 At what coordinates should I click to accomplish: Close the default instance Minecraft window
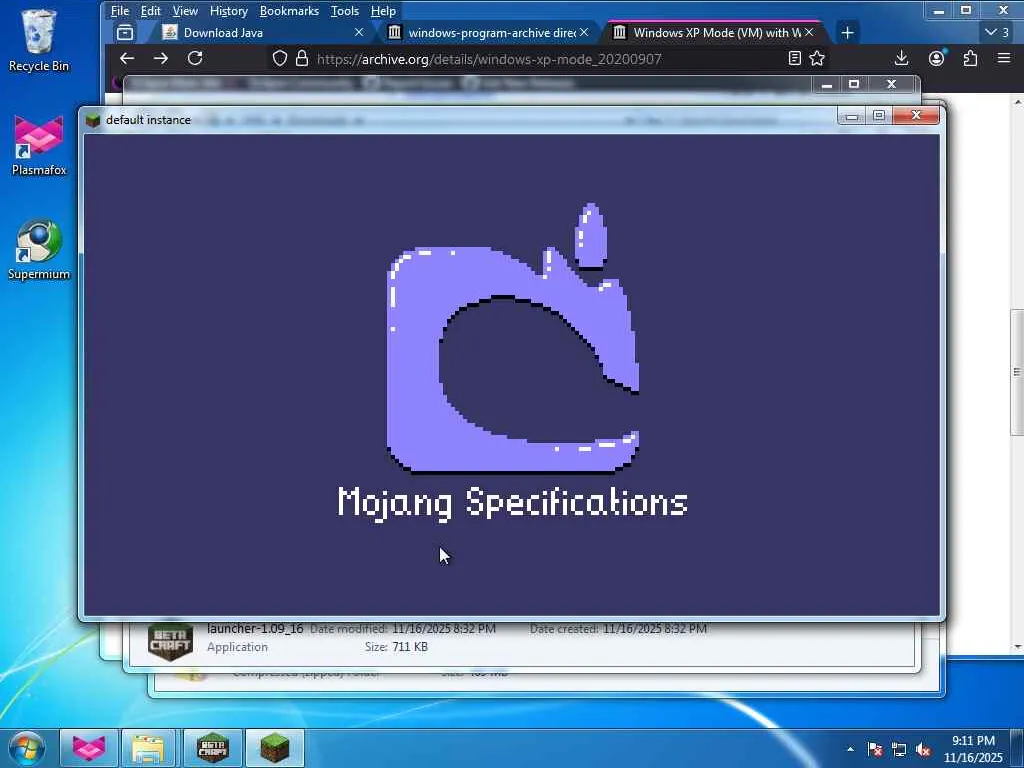[x=916, y=116]
